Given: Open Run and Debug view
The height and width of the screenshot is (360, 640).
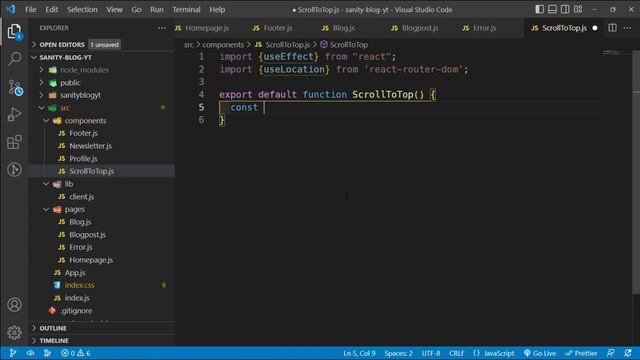Looking at the screenshot, I should tap(14, 115).
